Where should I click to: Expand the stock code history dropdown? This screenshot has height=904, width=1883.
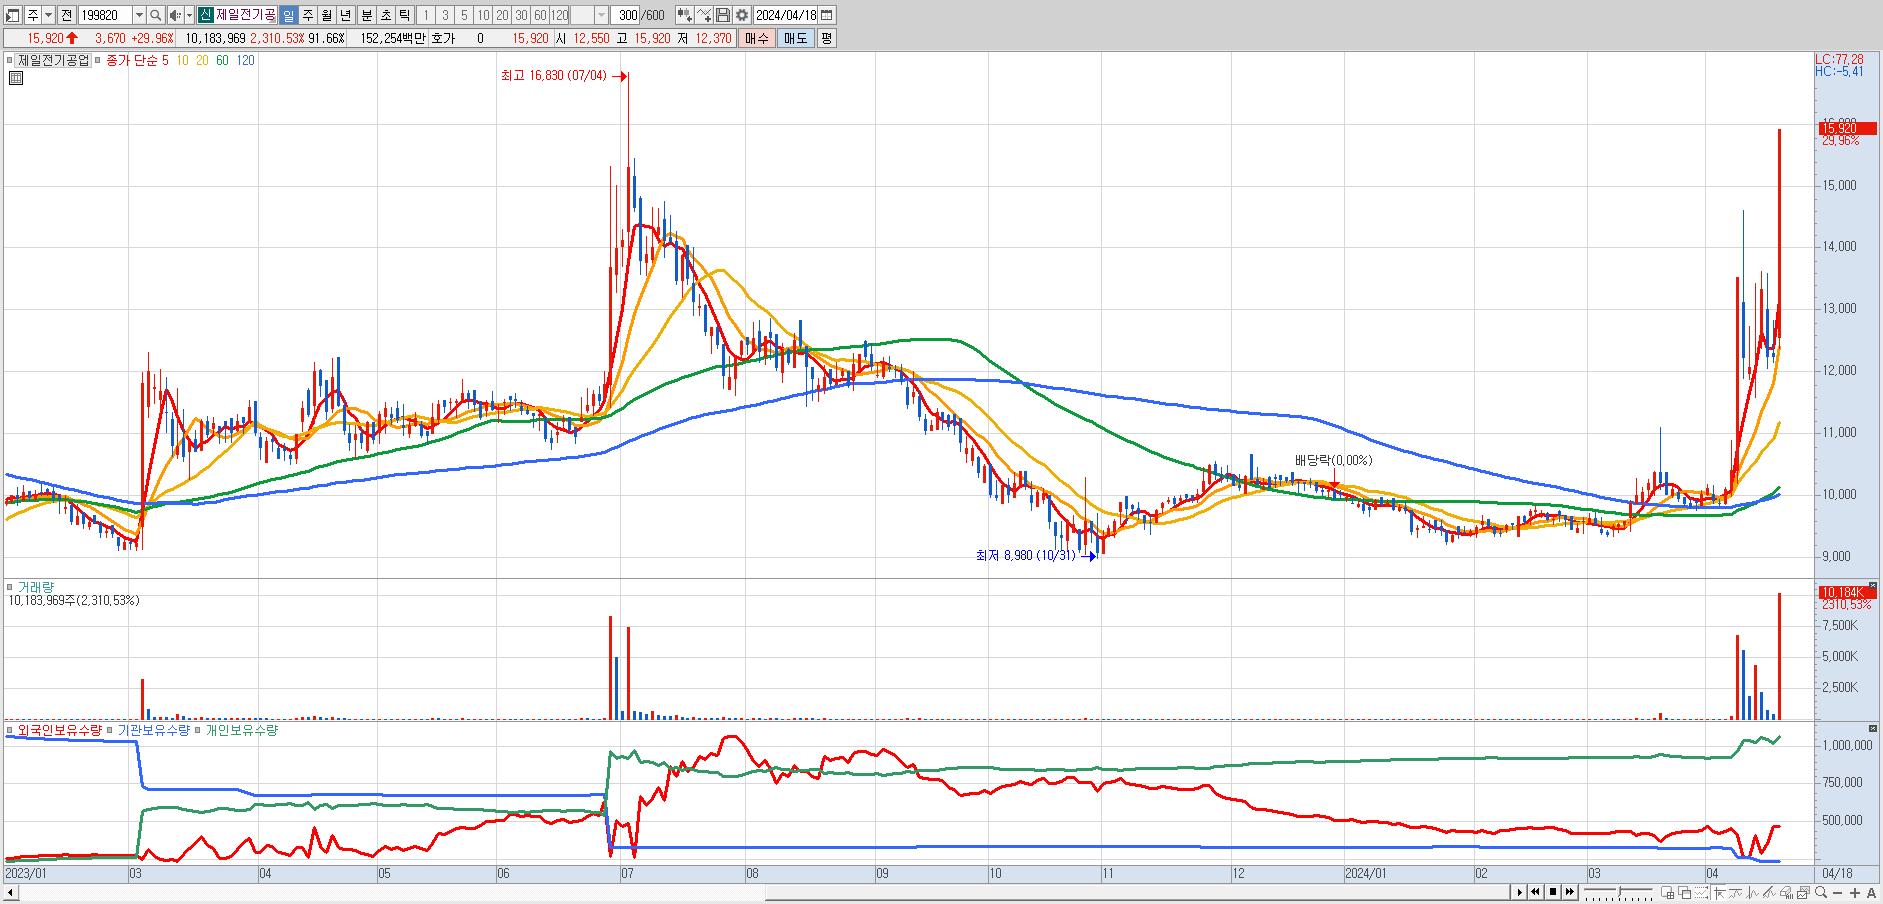[139, 15]
